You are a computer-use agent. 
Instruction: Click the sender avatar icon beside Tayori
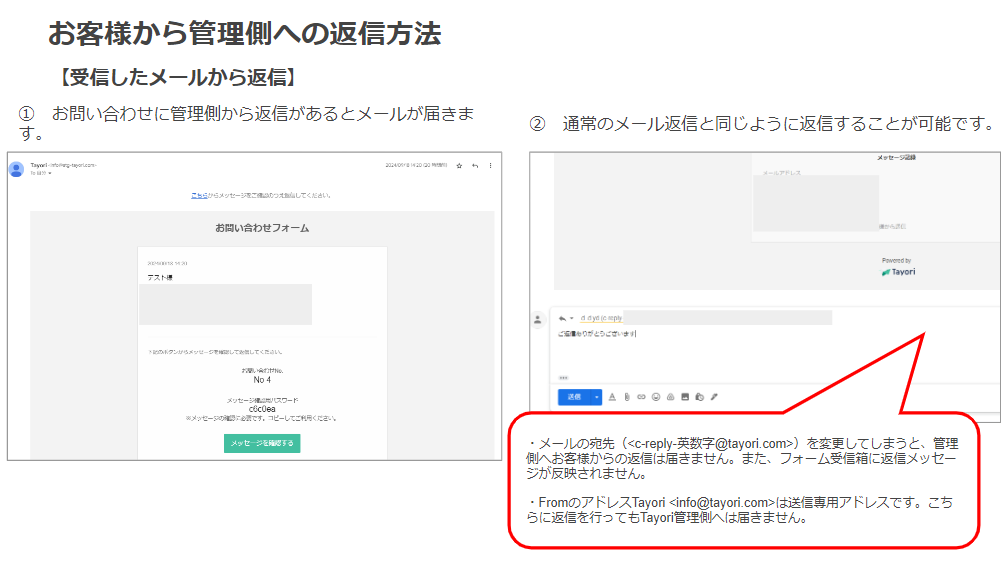click(x=17, y=169)
